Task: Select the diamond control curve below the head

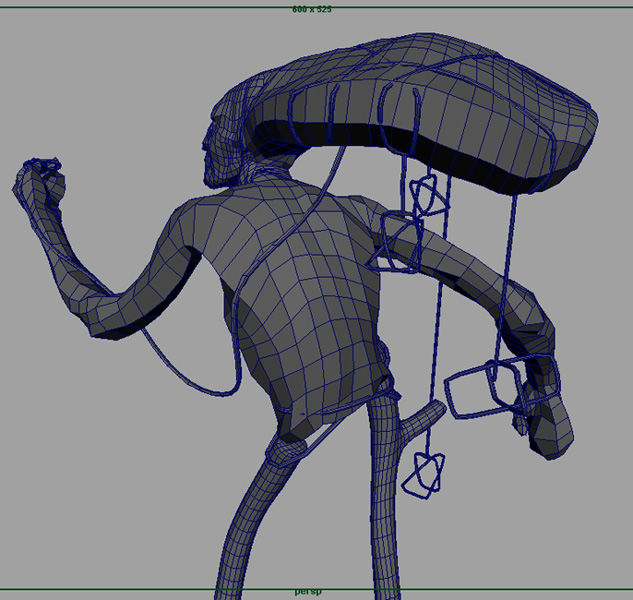Action: click(429, 195)
